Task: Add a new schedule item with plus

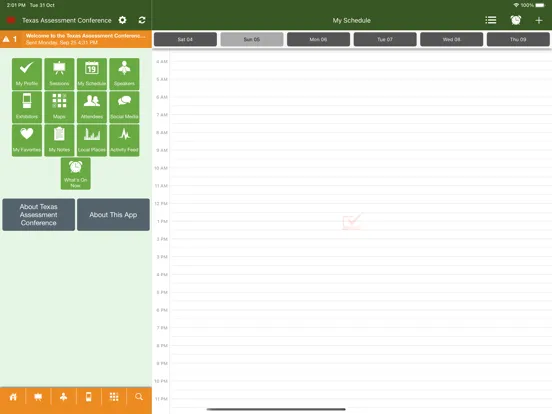Action: pyautogui.click(x=539, y=20)
